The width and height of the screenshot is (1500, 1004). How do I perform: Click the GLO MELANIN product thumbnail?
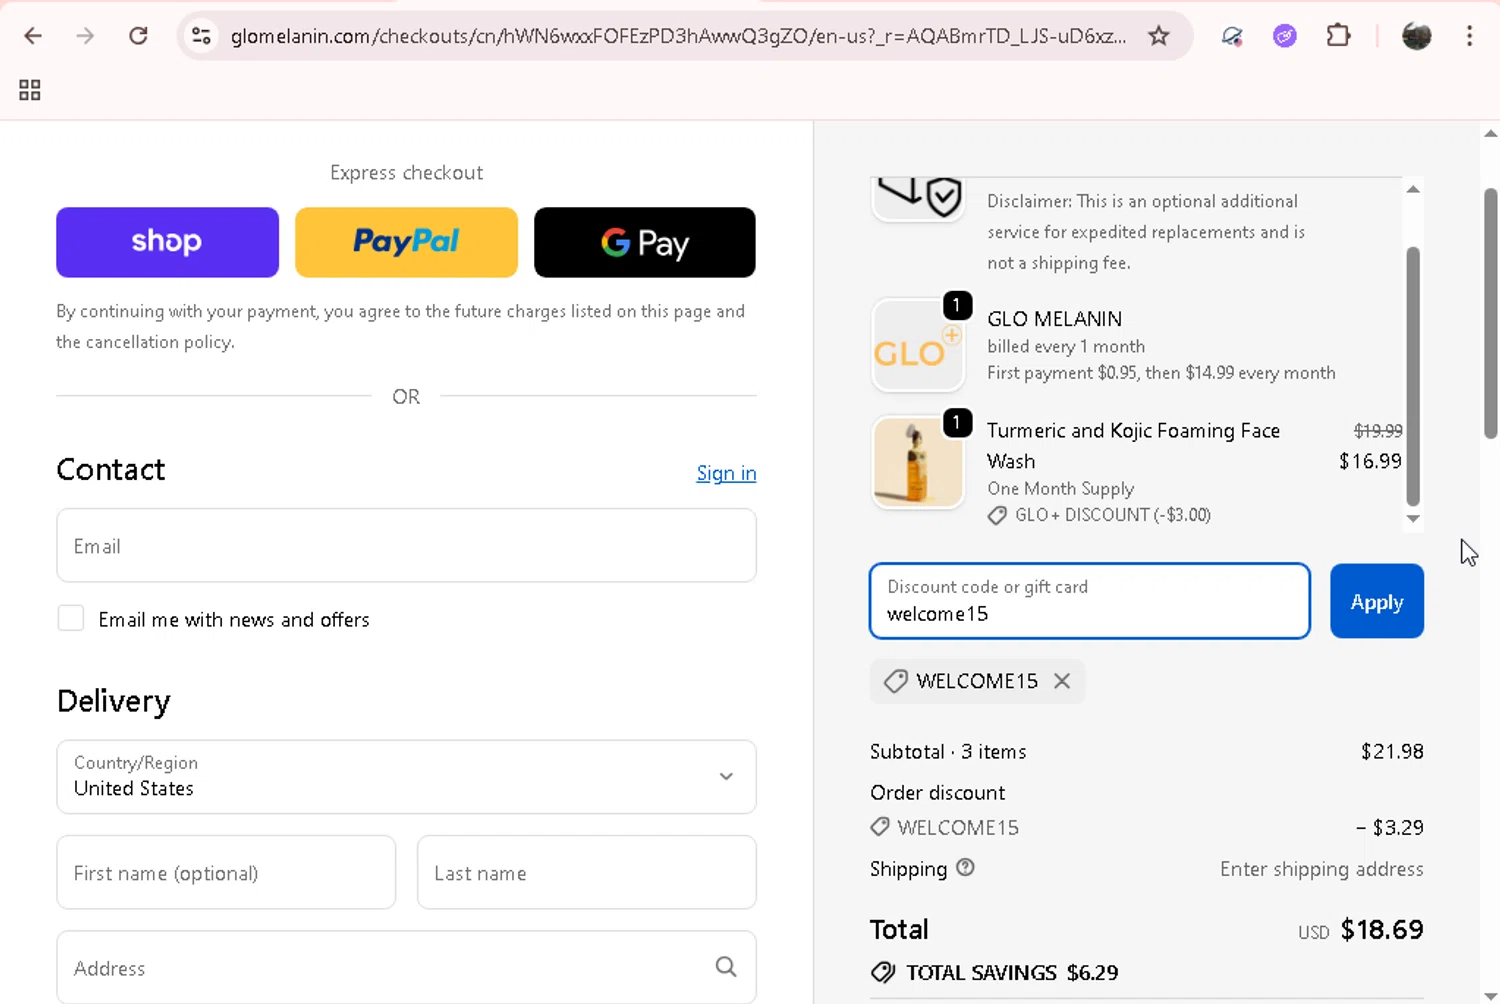pyautogui.click(x=918, y=345)
